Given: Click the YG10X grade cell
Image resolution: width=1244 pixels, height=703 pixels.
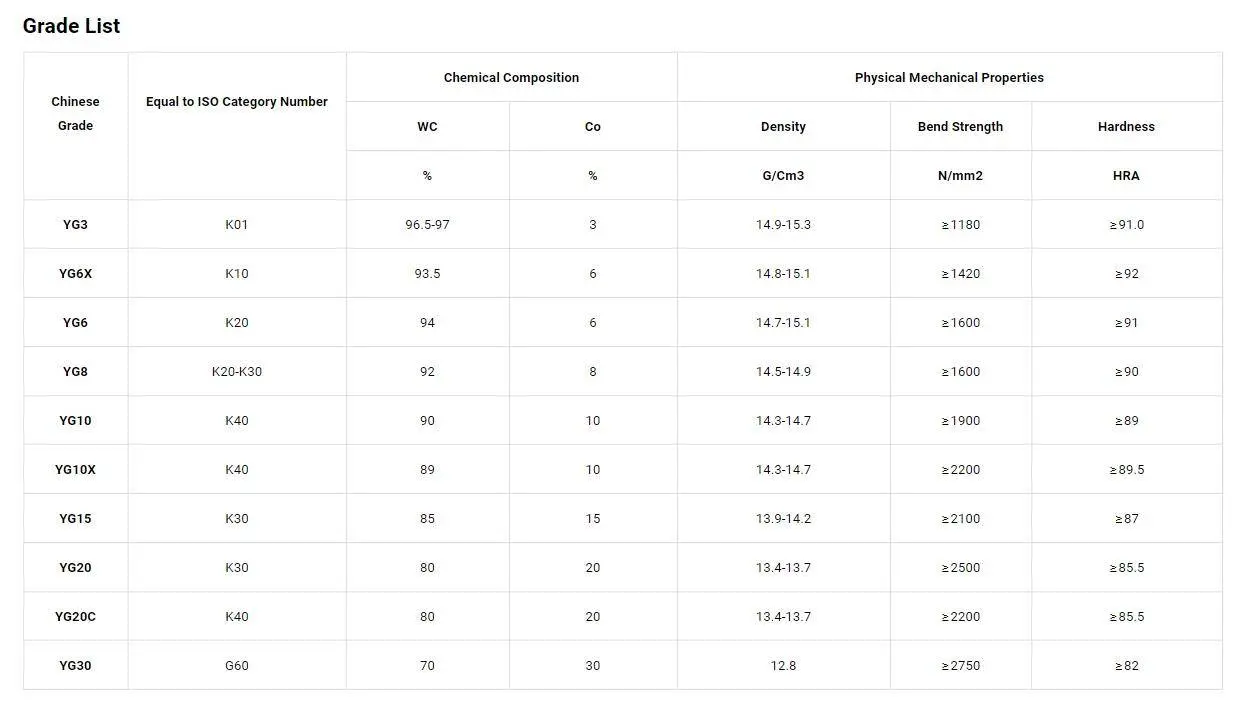Looking at the screenshot, I should (x=76, y=469).
